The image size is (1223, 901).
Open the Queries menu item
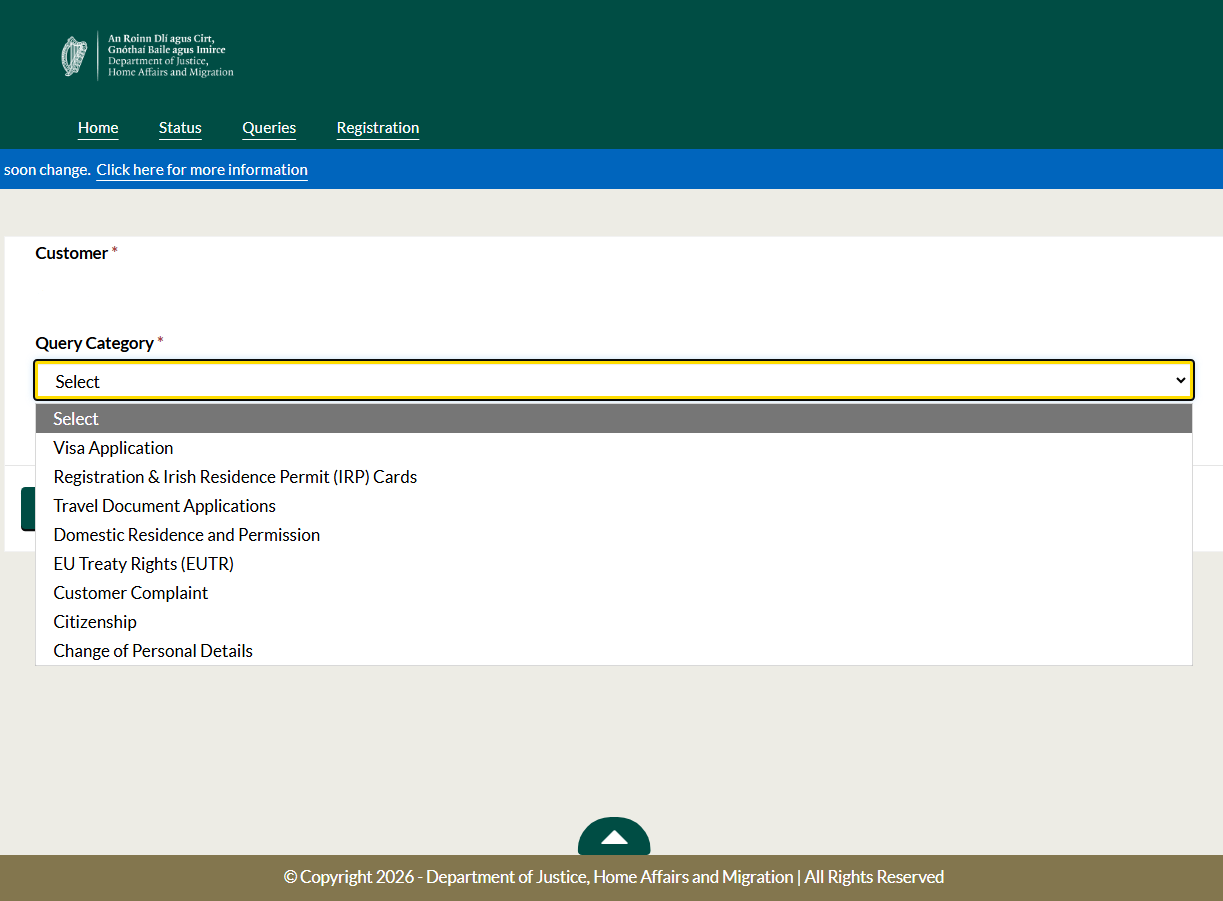(269, 128)
